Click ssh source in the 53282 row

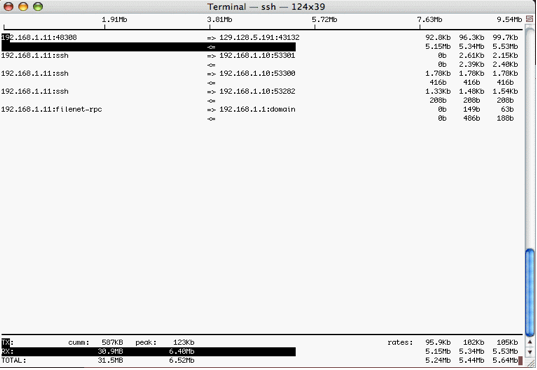click(35, 91)
